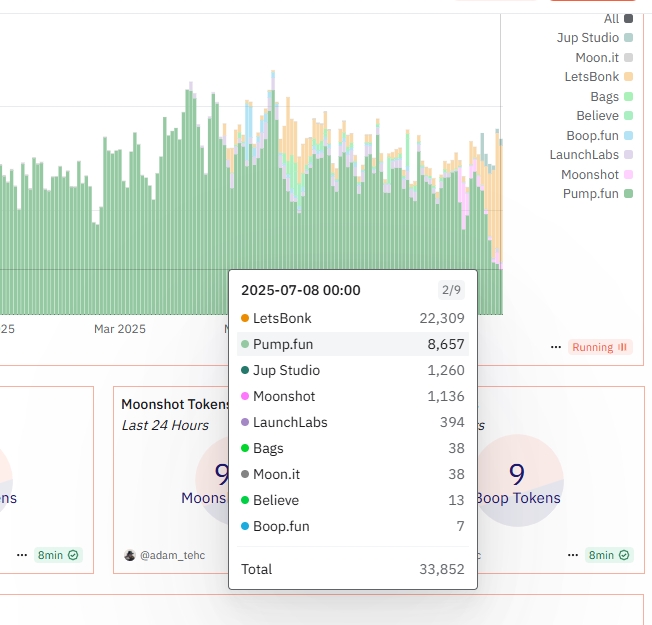Image resolution: width=652 pixels, height=625 pixels.
Task: Toggle LetsBonk legend entry
Action: tap(599, 77)
